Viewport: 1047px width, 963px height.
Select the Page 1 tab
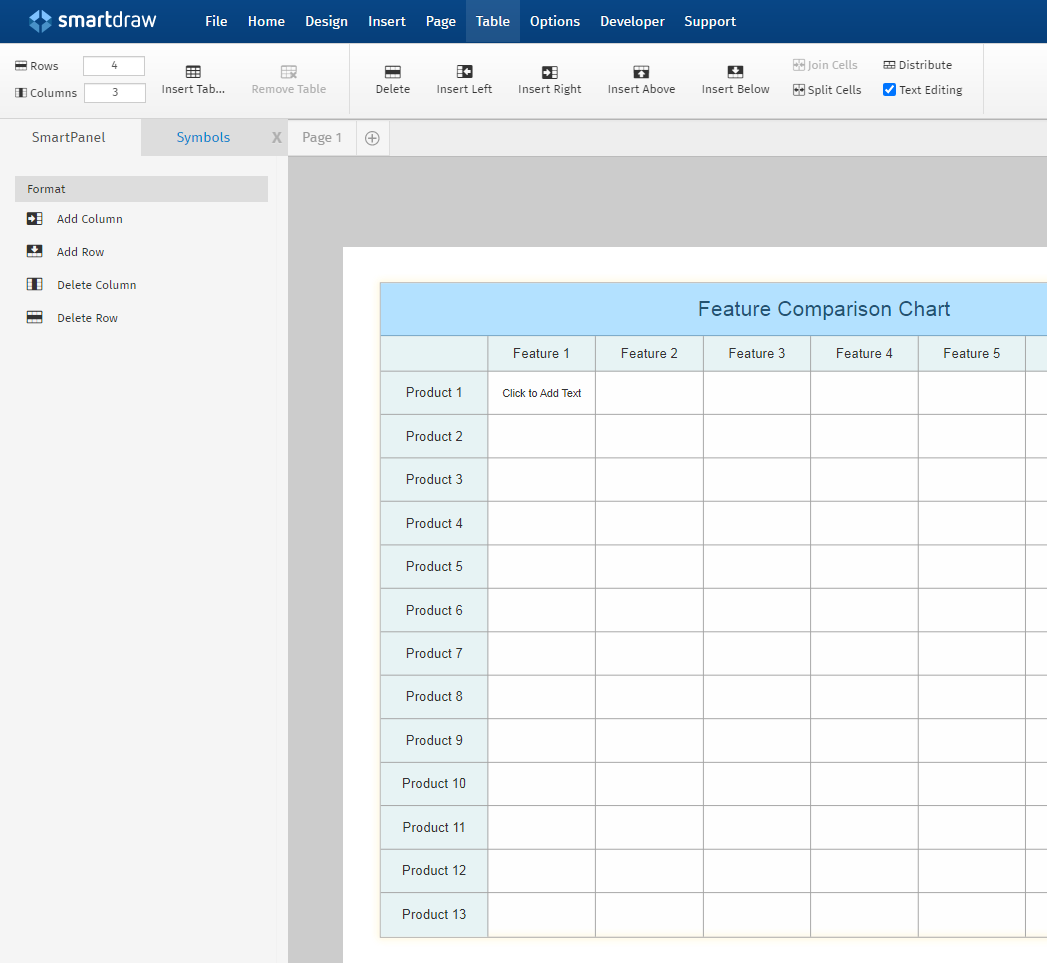[x=322, y=137]
